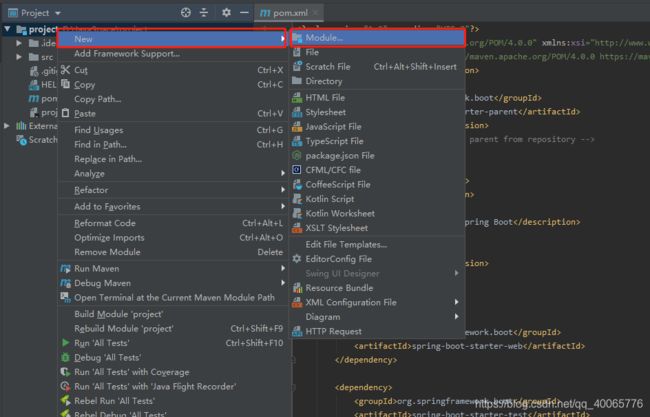Expand the src folder node
This screenshot has height=417, width=650.
pyautogui.click(x=19, y=57)
